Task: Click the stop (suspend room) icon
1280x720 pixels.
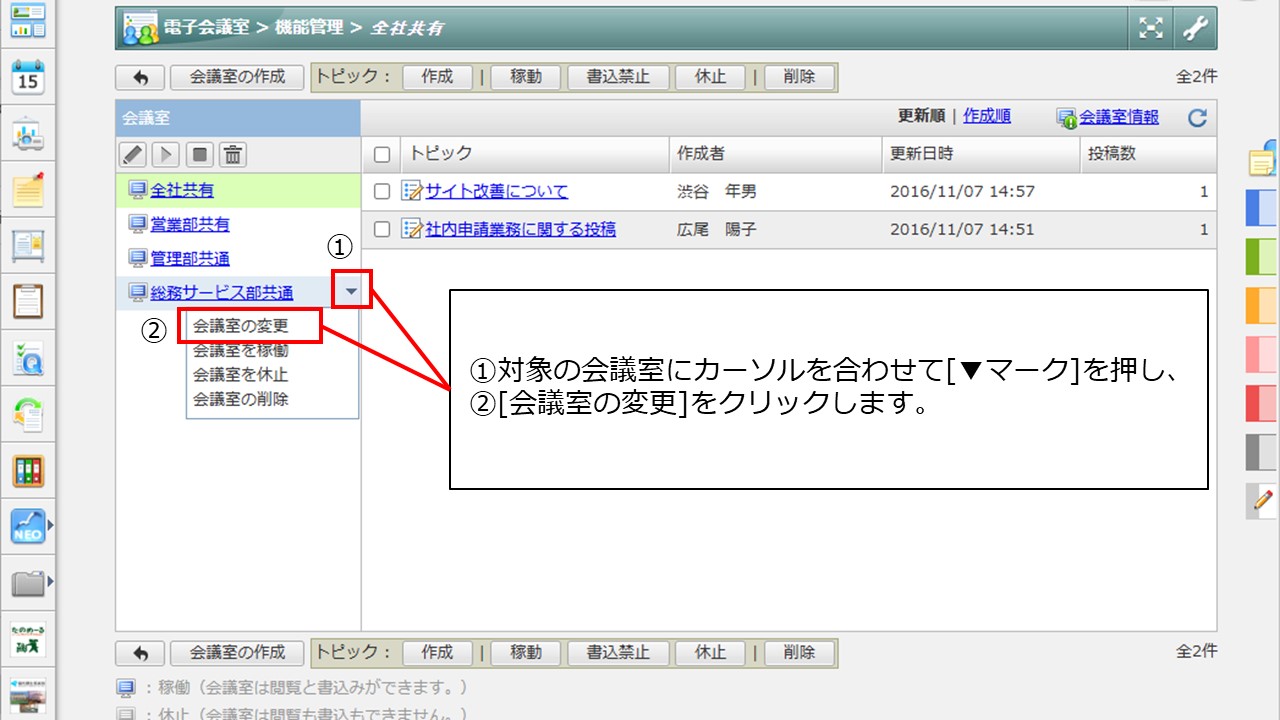Action: tap(200, 155)
